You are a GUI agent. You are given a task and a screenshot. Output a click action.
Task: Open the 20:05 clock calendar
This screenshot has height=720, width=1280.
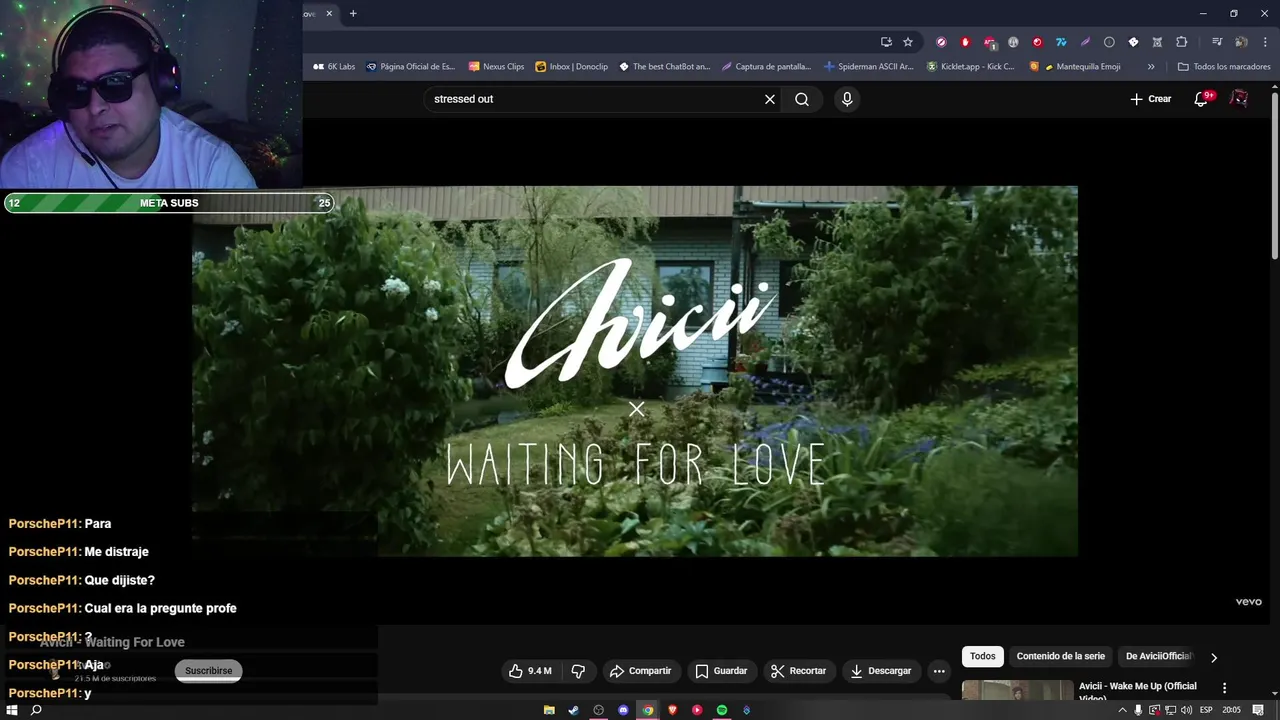pyautogui.click(x=1231, y=710)
